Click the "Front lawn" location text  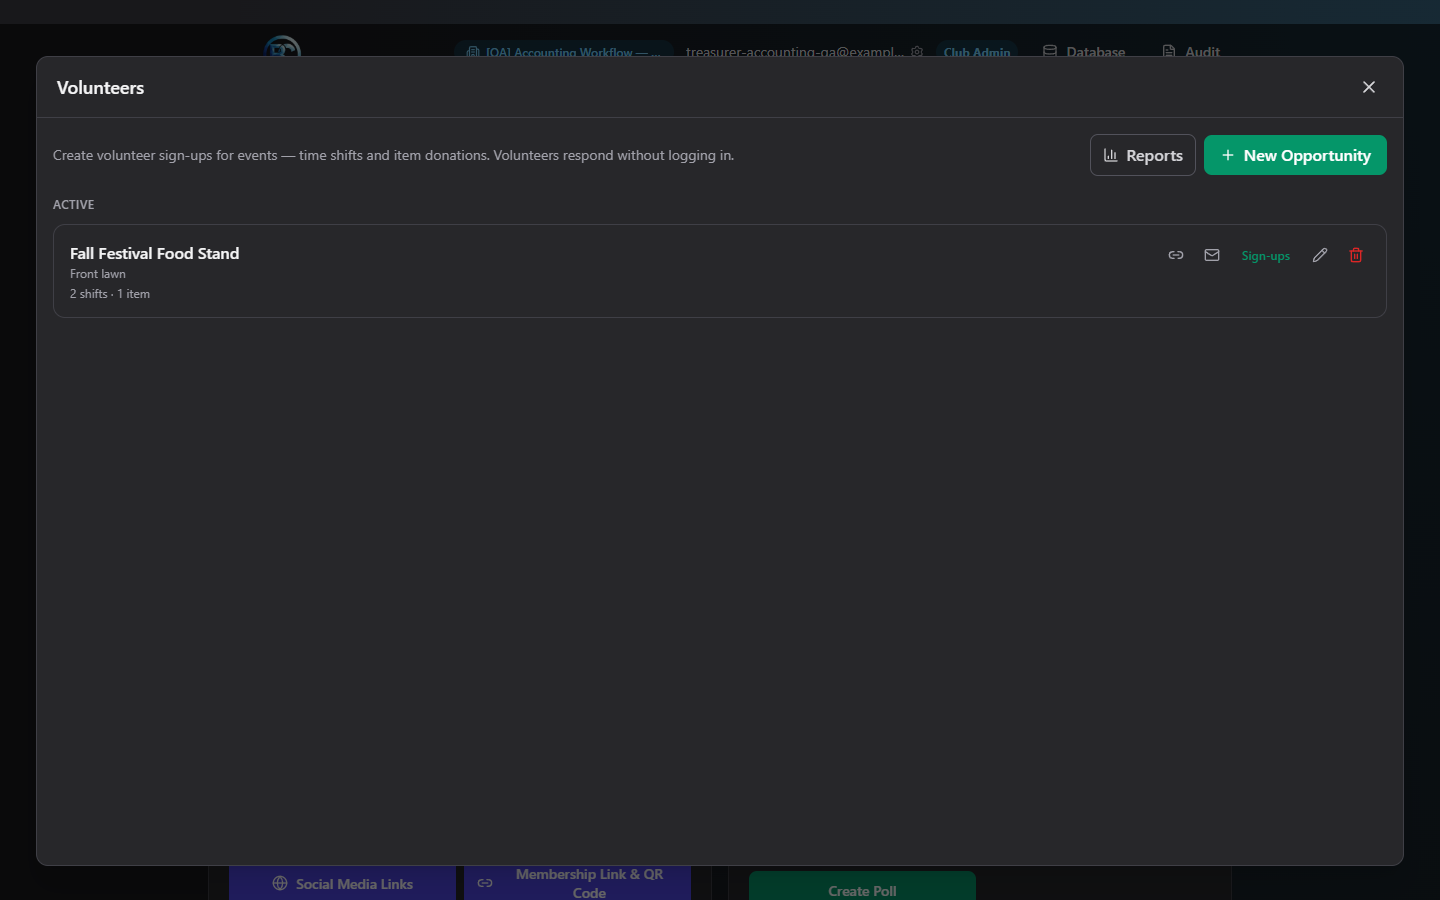coord(98,274)
